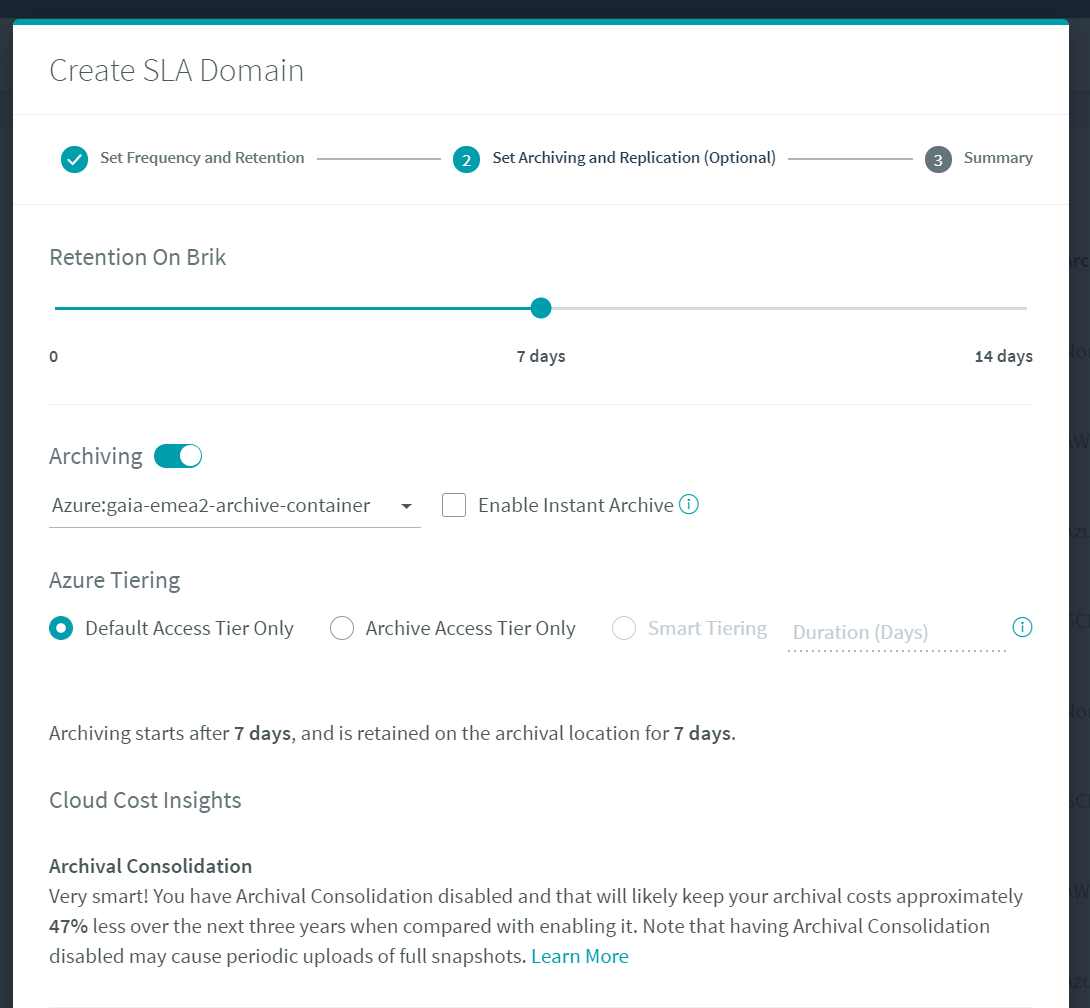
Task: Go to Set Frequency and Retention step
Action: point(202,158)
